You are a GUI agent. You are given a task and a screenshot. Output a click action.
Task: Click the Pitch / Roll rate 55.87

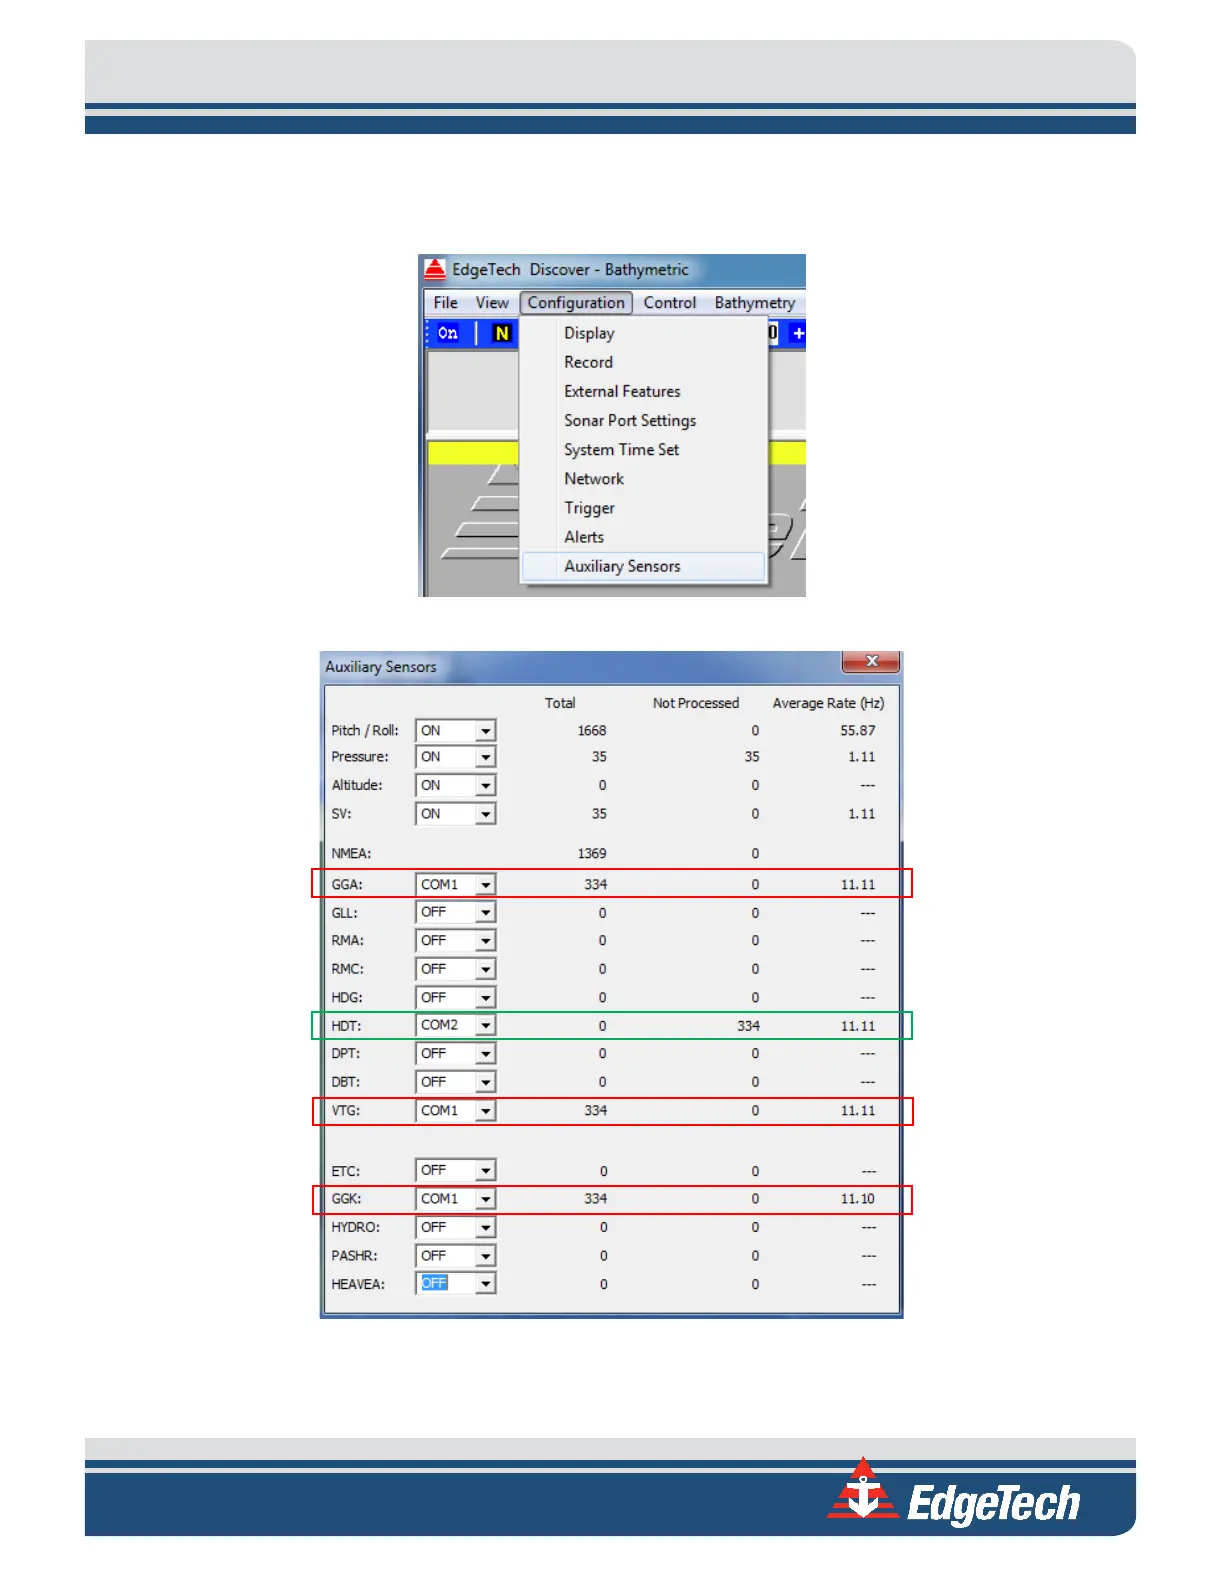857,731
